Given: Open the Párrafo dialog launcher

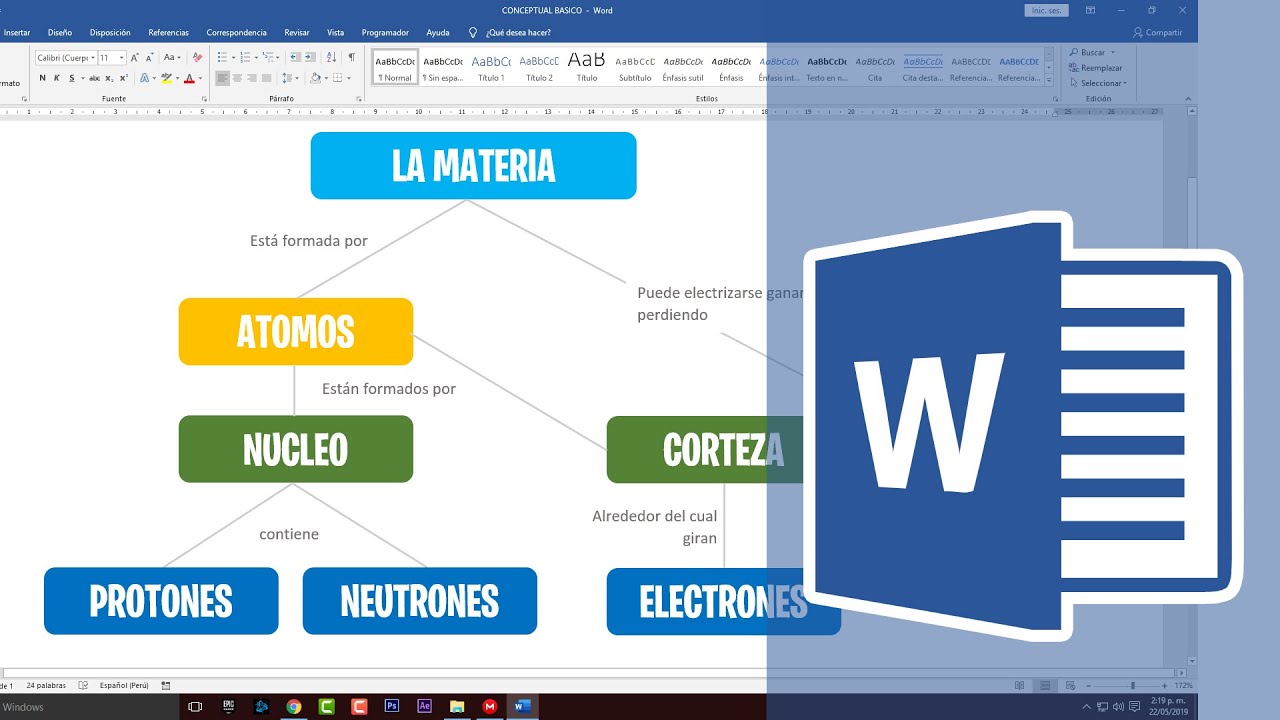Looking at the screenshot, I should tap(358, 99).
